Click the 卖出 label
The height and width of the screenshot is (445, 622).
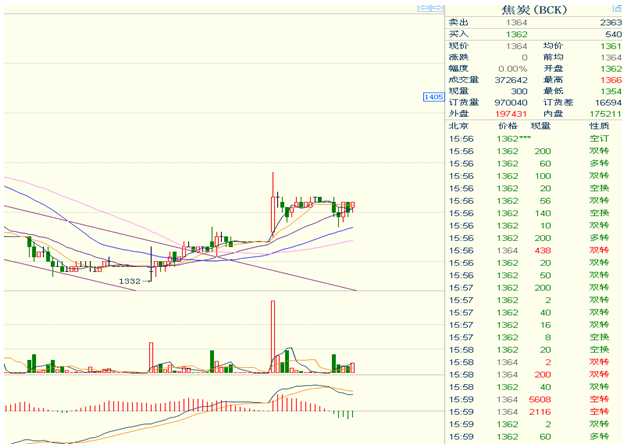point(459,23)
